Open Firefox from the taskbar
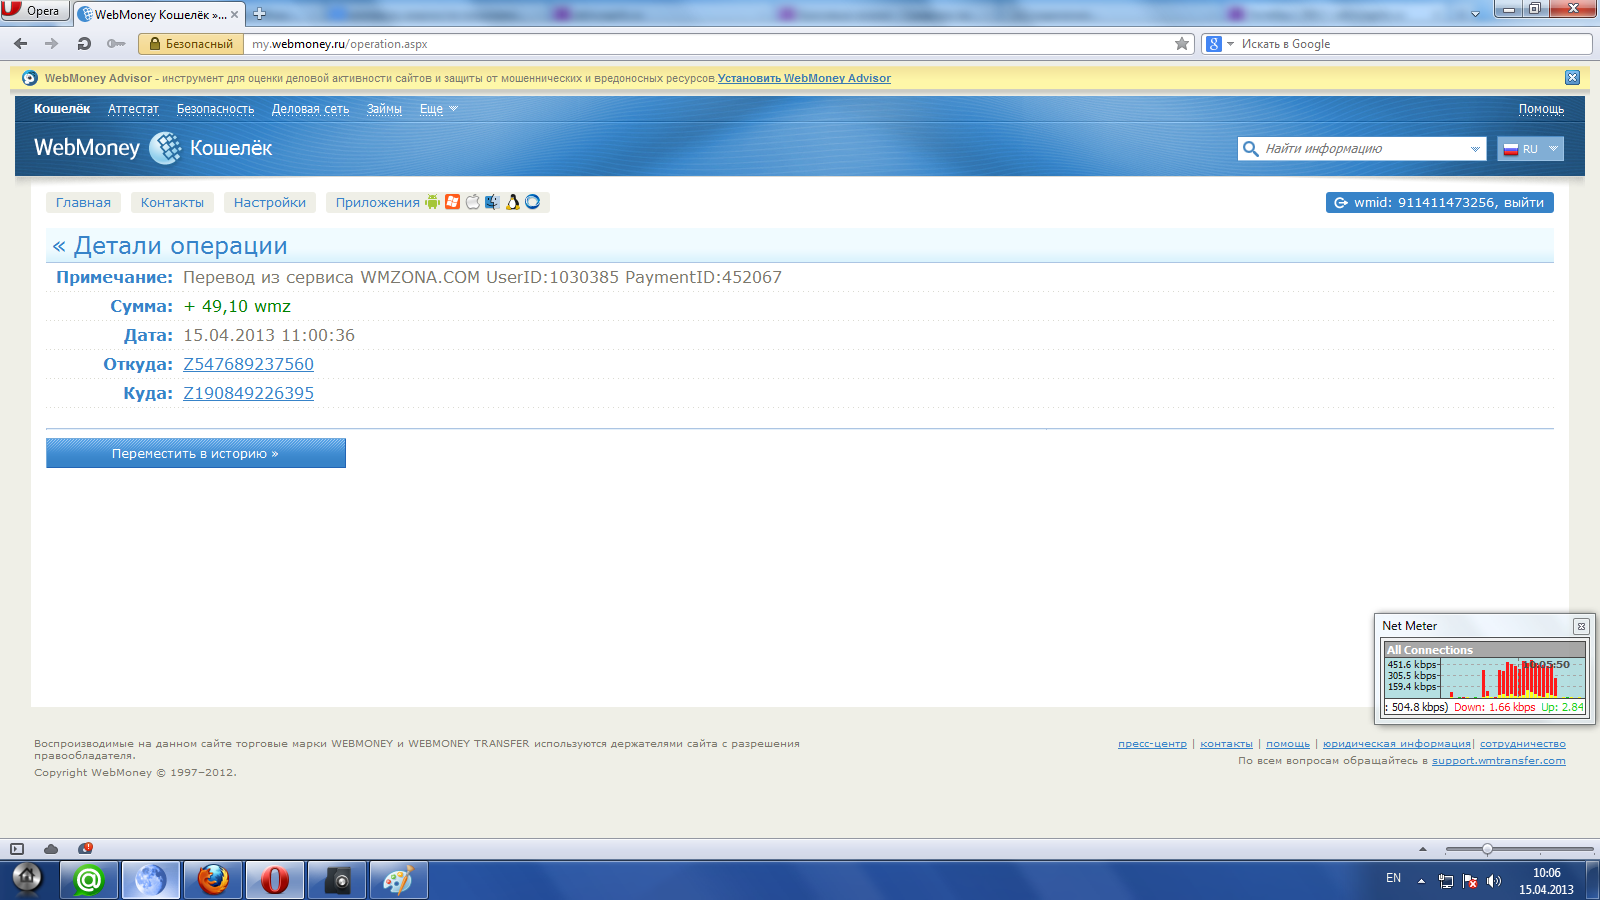Viewport: 1600px width, 900px height. point(212,880)
